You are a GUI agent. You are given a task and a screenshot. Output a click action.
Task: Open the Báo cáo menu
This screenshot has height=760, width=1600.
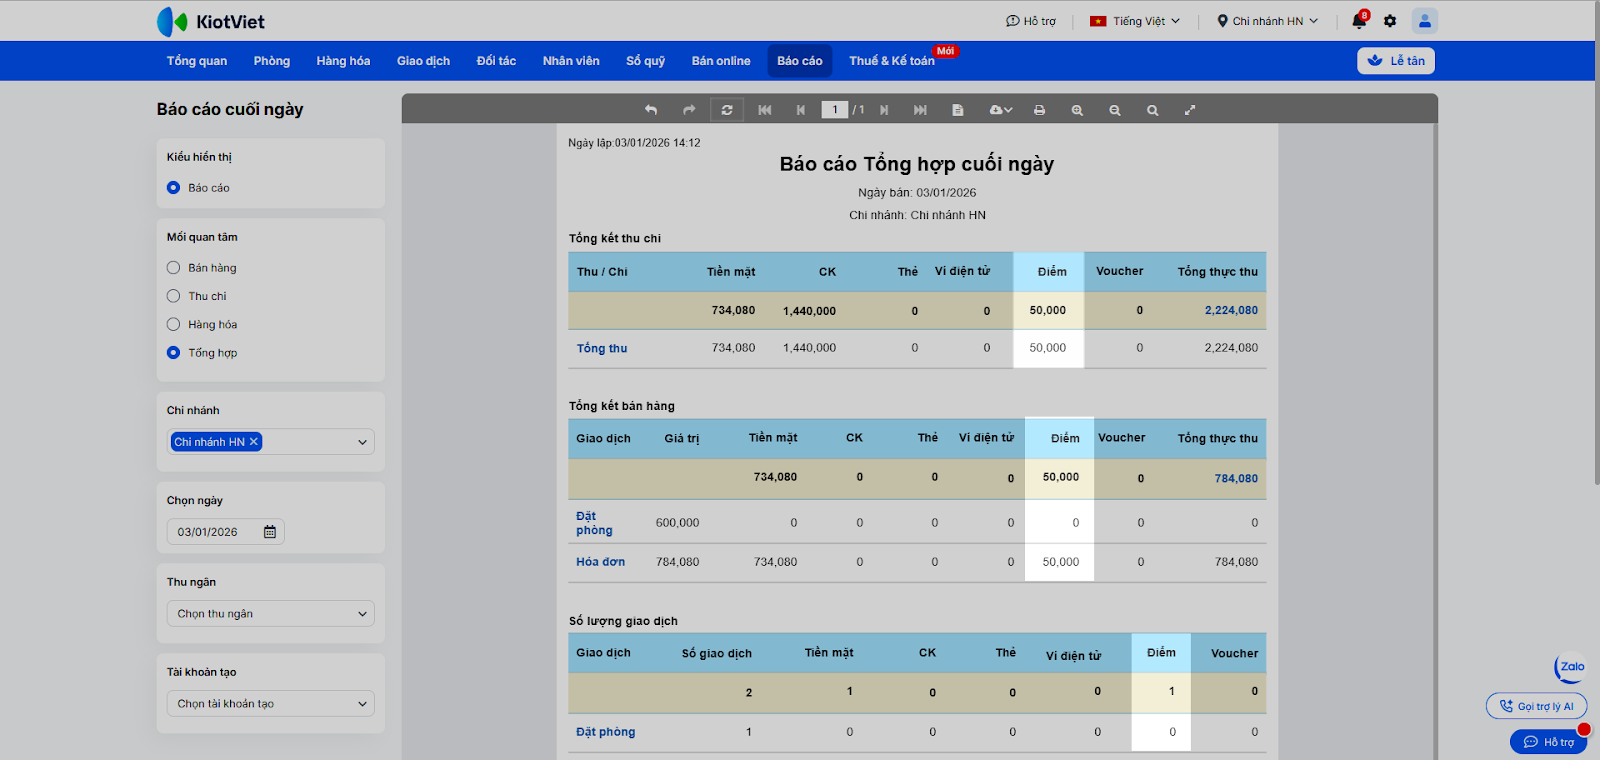point(800,61)
